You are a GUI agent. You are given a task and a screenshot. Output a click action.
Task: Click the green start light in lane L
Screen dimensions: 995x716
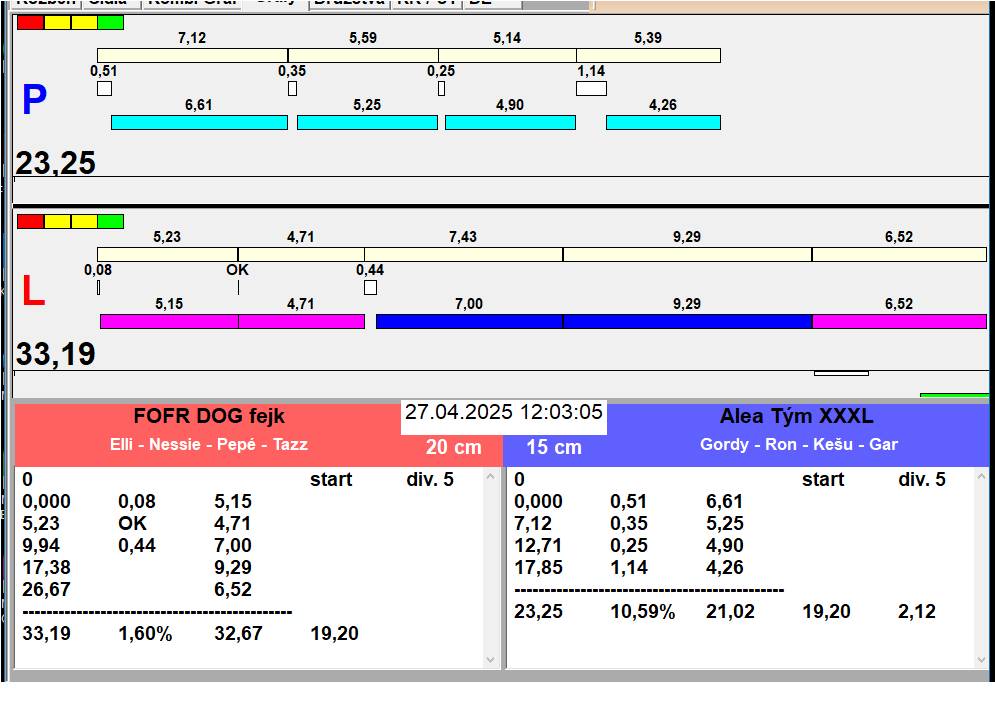(x=111, y=221)
